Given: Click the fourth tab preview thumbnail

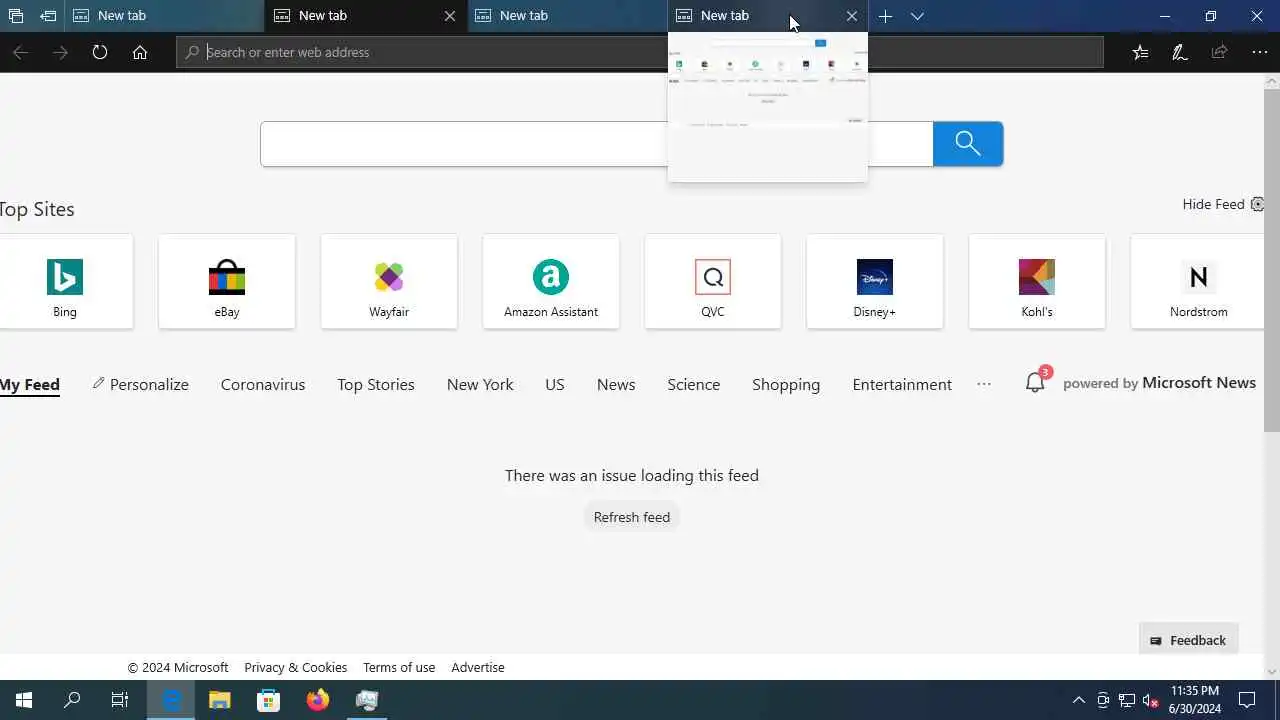Looking at the screenshot, I should pyautogui.click(x=768, y=107).
